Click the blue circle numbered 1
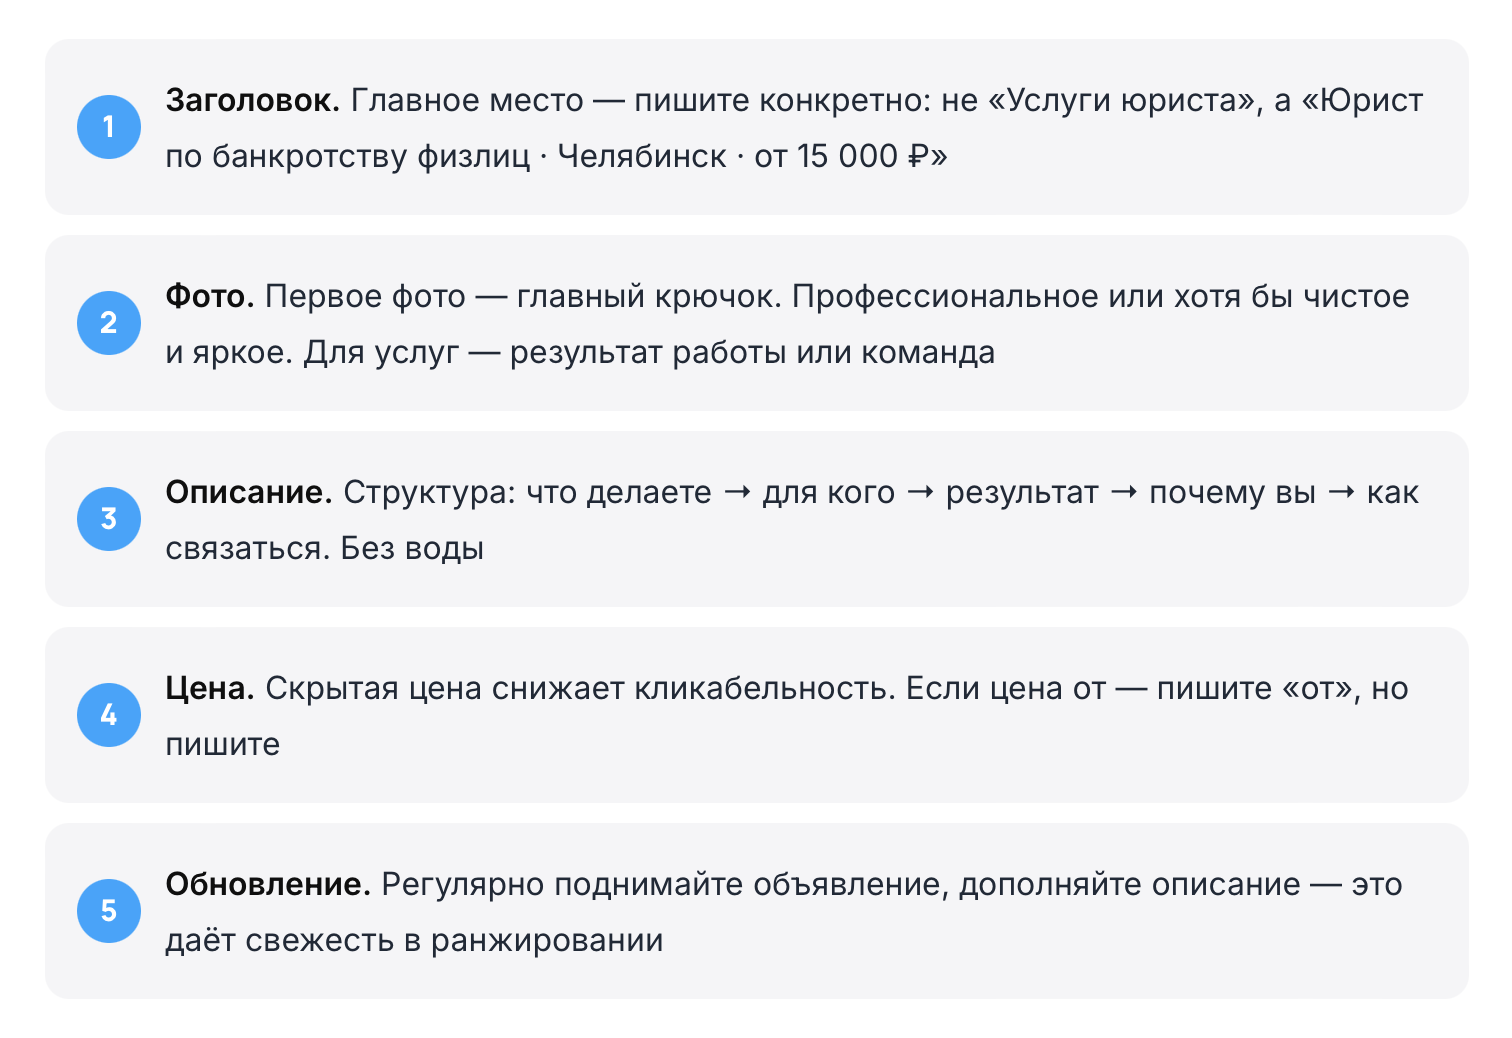Viewport: 1512px width, 1038px height. click(x=109, y=127)
